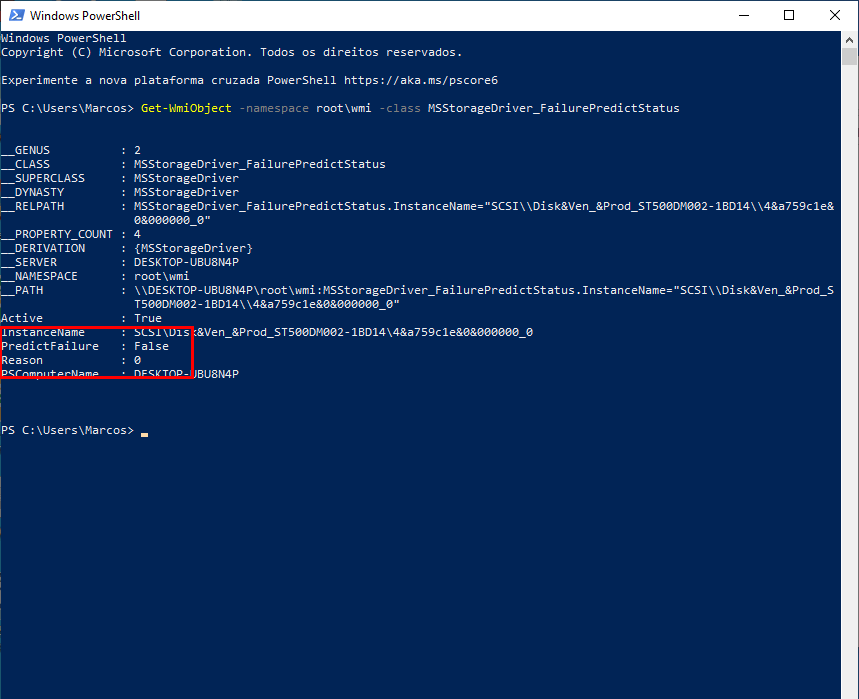The height and width of the screenshot is (699, 859).
Task: Click the Active value True
Action: click(x=147, y=318)
